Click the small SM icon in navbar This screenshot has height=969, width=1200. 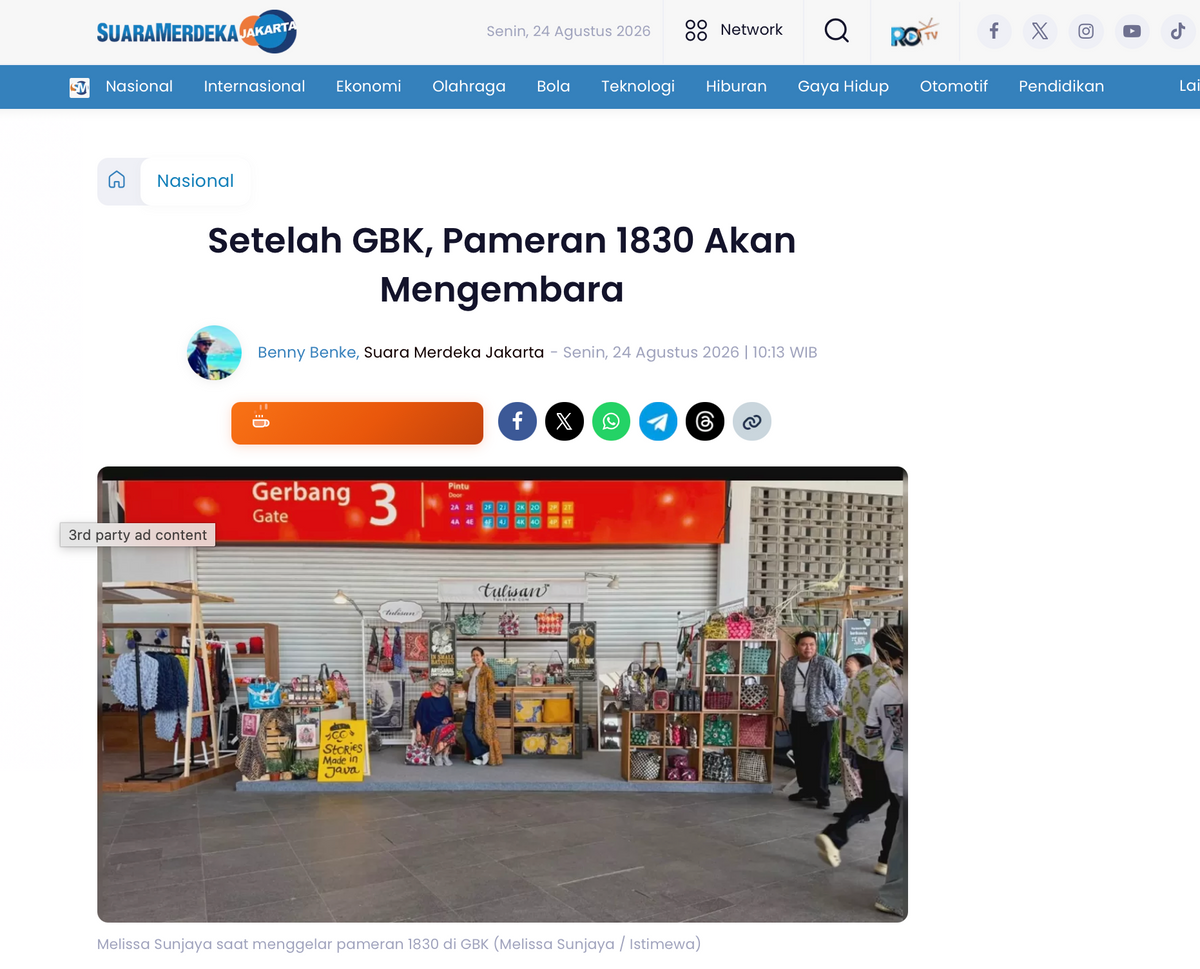tap(79, 87)
